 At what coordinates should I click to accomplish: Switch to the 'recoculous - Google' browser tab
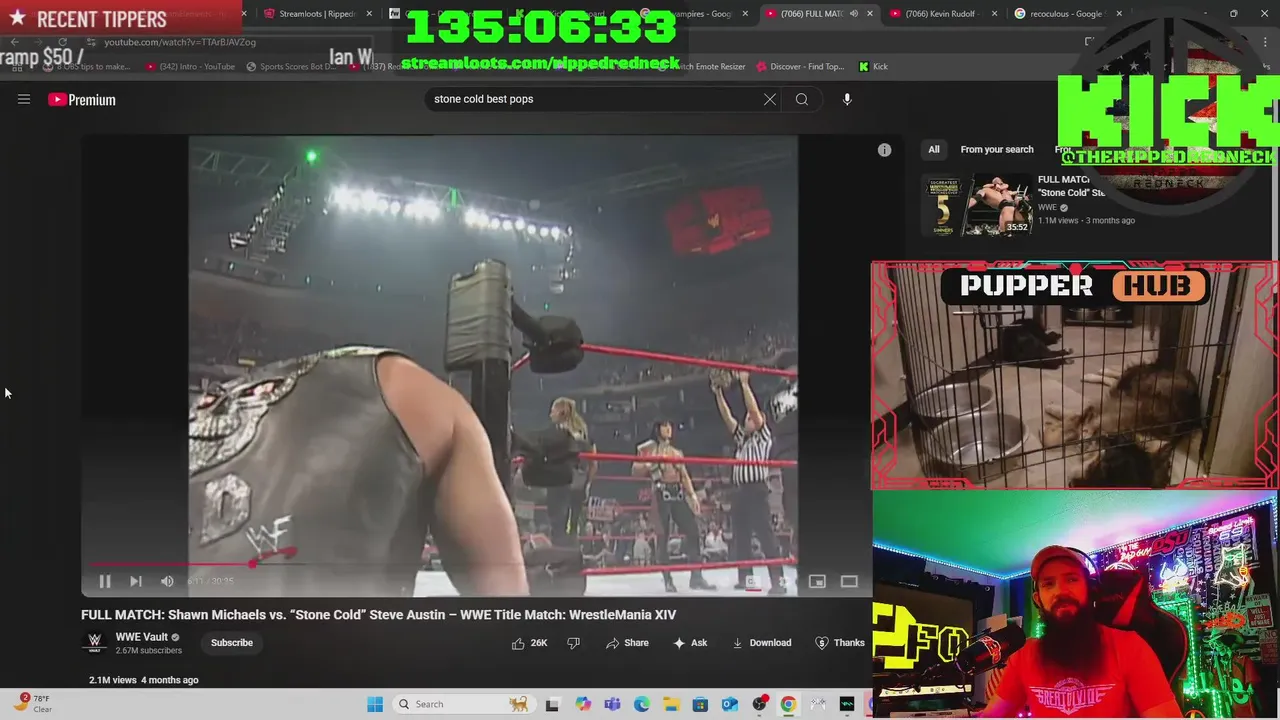pyautogui.click(x=1068, y=14)
